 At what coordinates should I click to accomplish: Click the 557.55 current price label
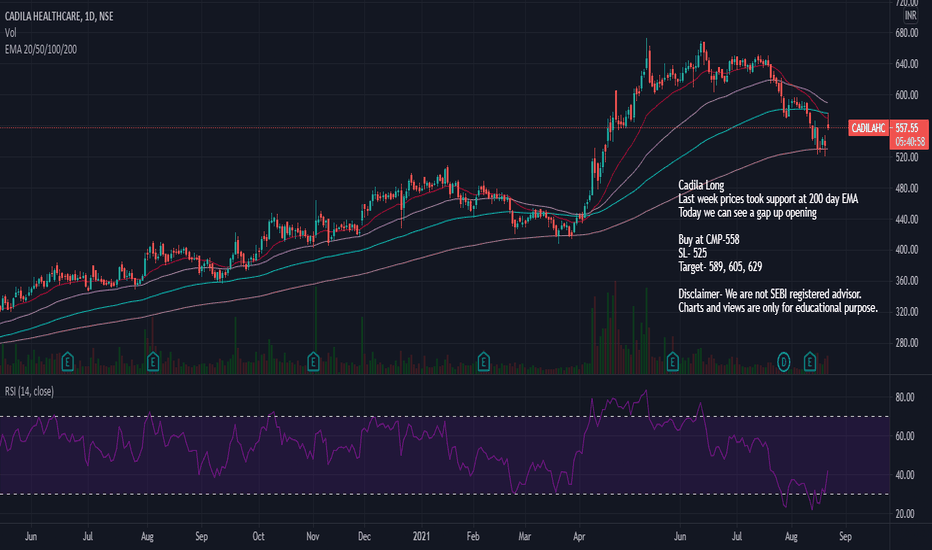pos(907,128)
